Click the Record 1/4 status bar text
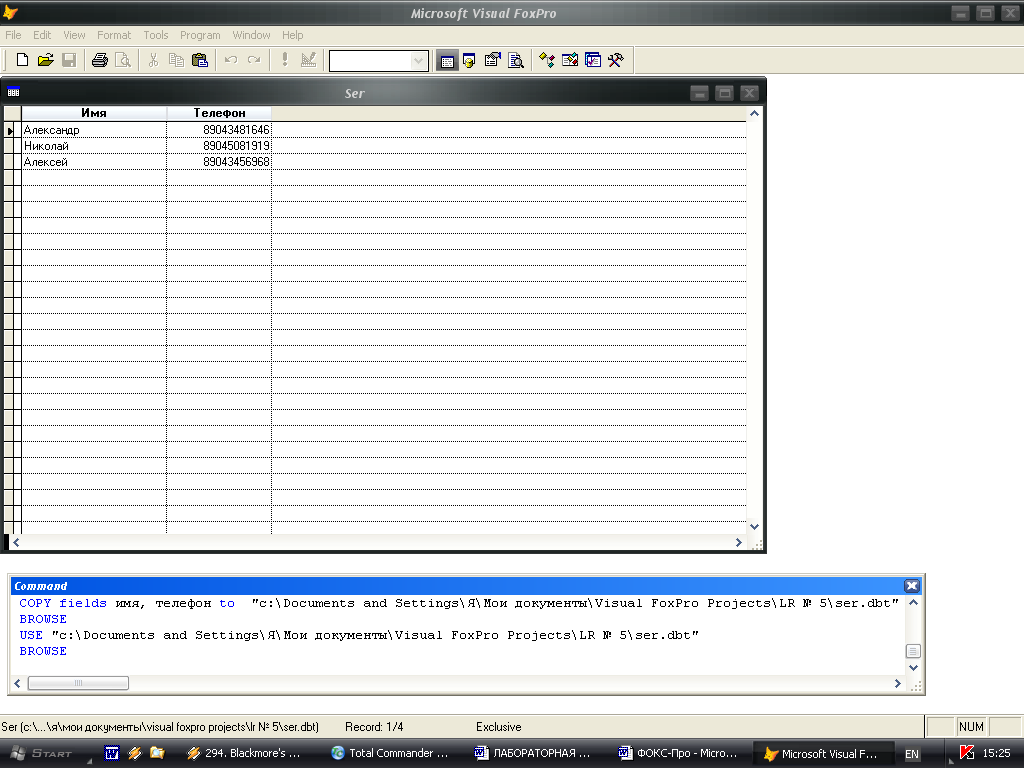Image resolution: width=1024 pixels, height=768 pixels. coord(374,727)
